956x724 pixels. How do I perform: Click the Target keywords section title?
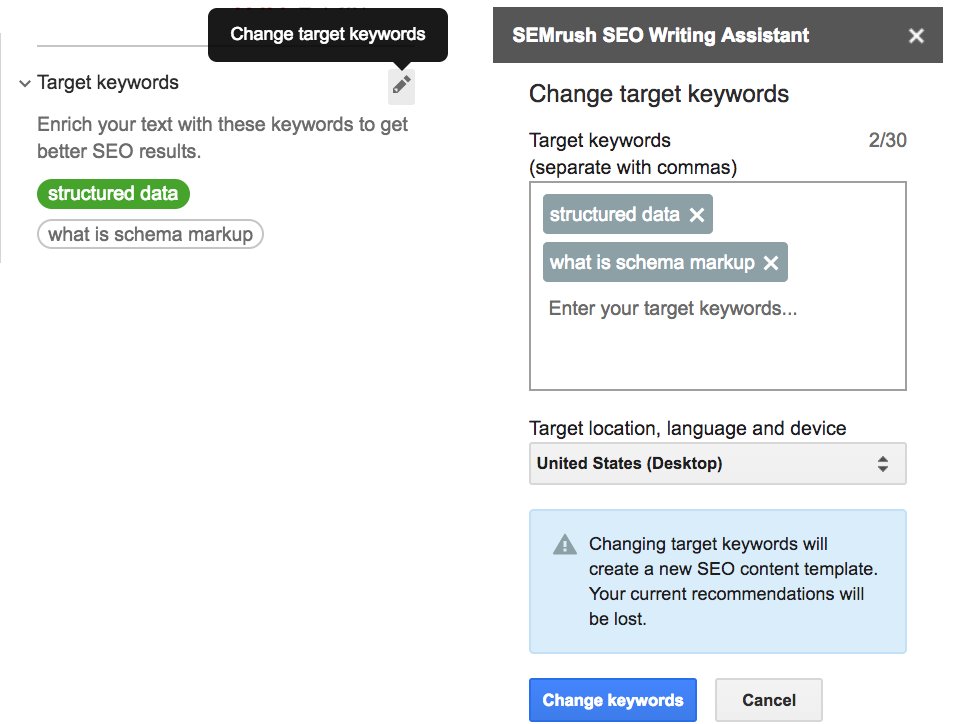click(108, 82)
